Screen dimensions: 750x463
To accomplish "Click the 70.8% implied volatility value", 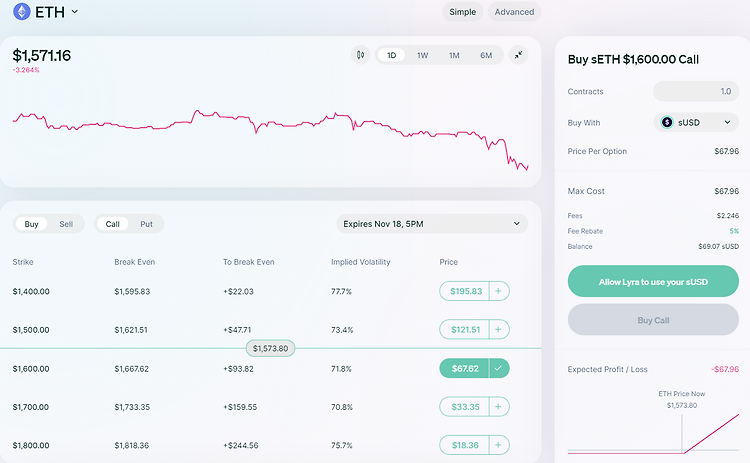I will pyautogui.click(x=342, y=407).
